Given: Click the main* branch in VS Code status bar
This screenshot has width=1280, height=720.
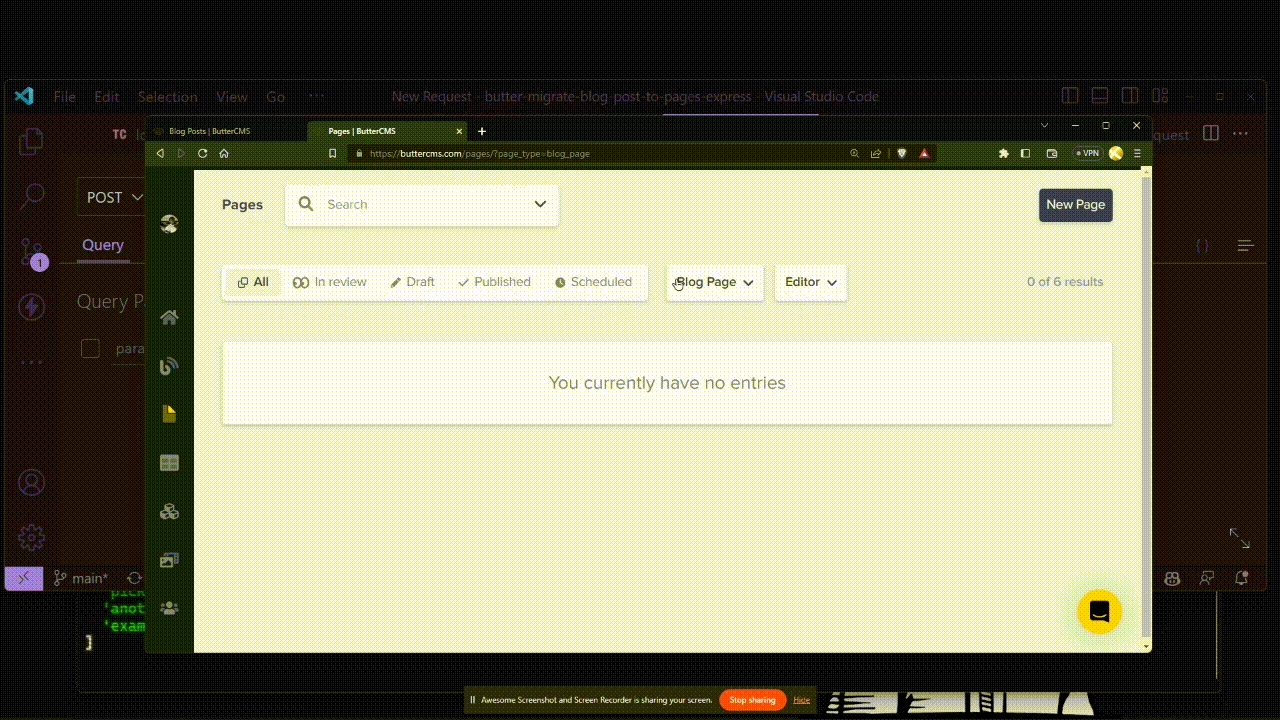Looking at the screenshot, I should coord(81,578).
